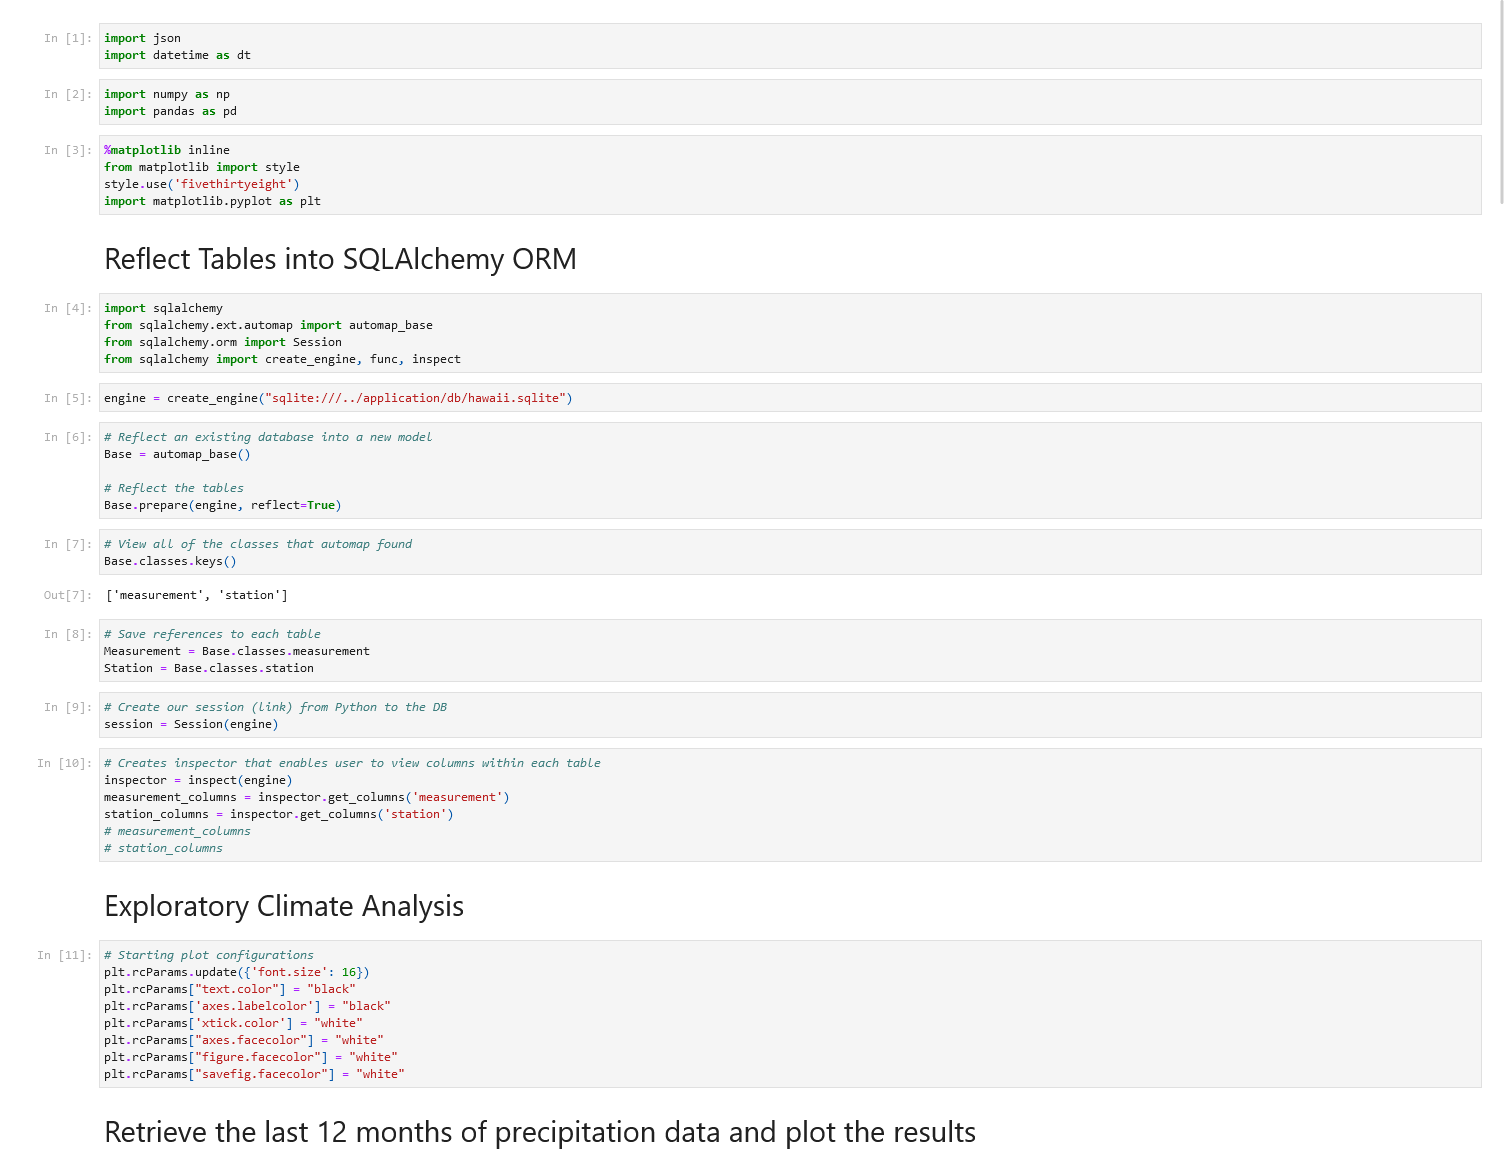The height and width of the screenshot is (1153, 1505).
Task: Click the create_engine code cell
Action: pyautogui.click(x=790, y=398)
